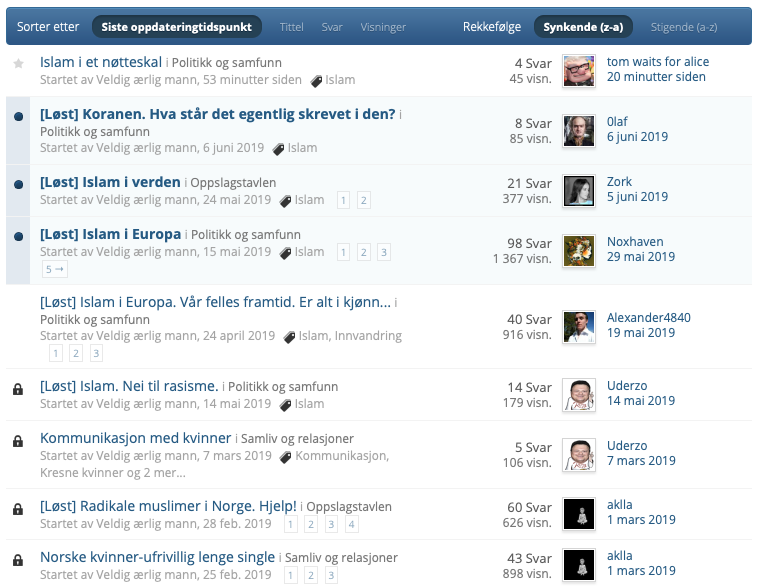Click the star icon beside Islam i et nøtteskal

point(18,63)
